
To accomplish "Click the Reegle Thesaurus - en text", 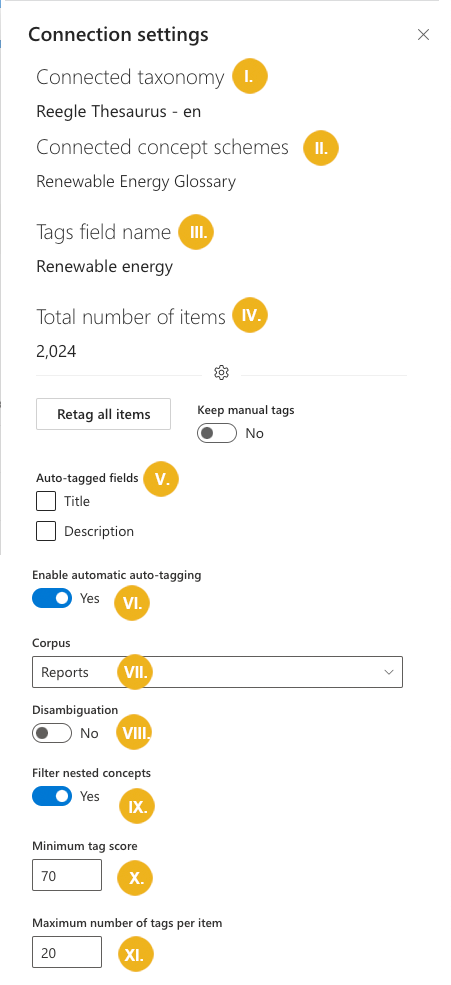I will (x=119, y=112).
